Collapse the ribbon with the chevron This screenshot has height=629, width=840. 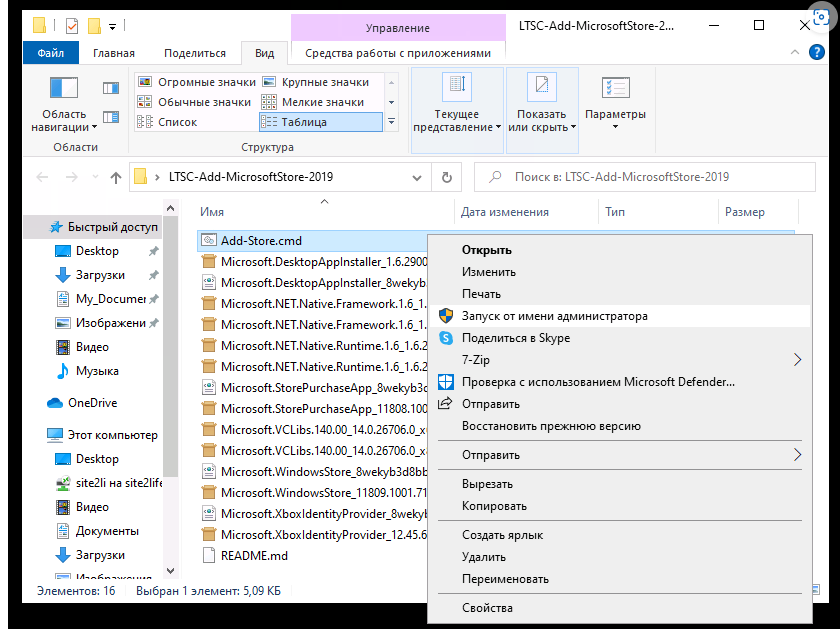tap(795, 52)
